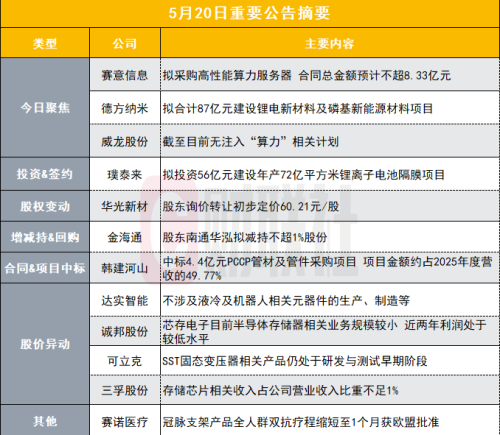Click company name 德方纳米
The width and height of the screenshot is (500, 435).
click(125, 108)
